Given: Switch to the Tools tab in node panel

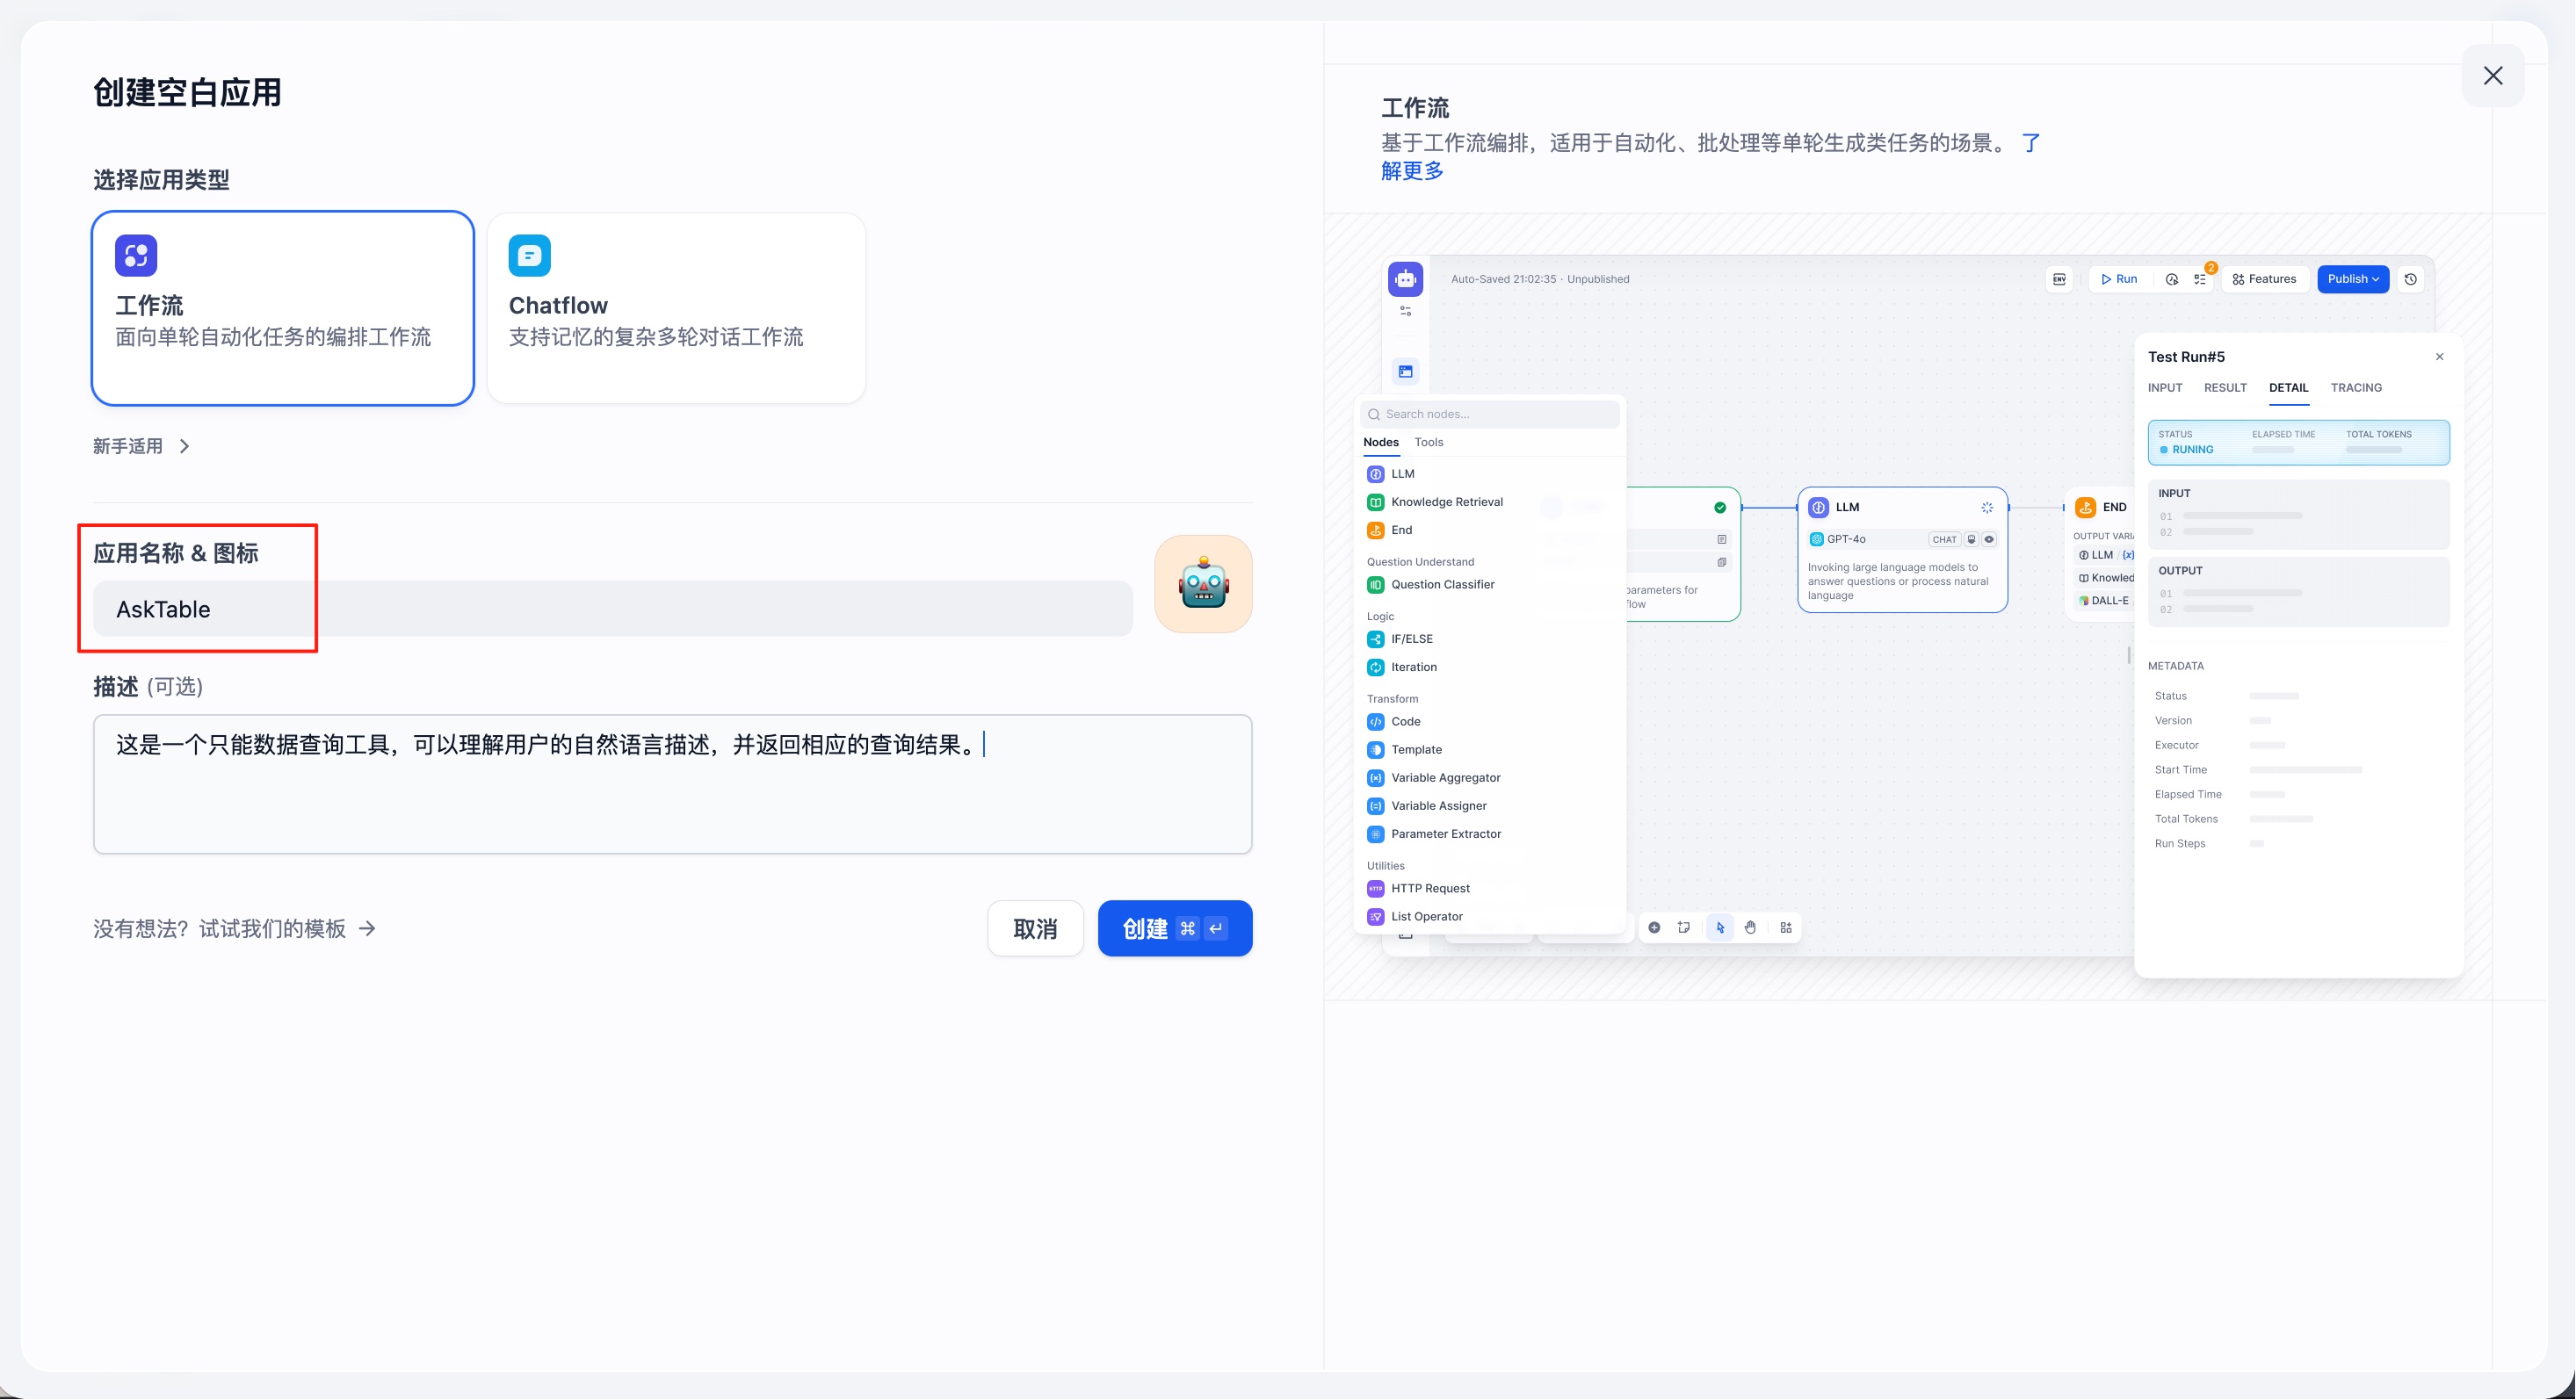Looking at the screenshot, I should 1428,442.
